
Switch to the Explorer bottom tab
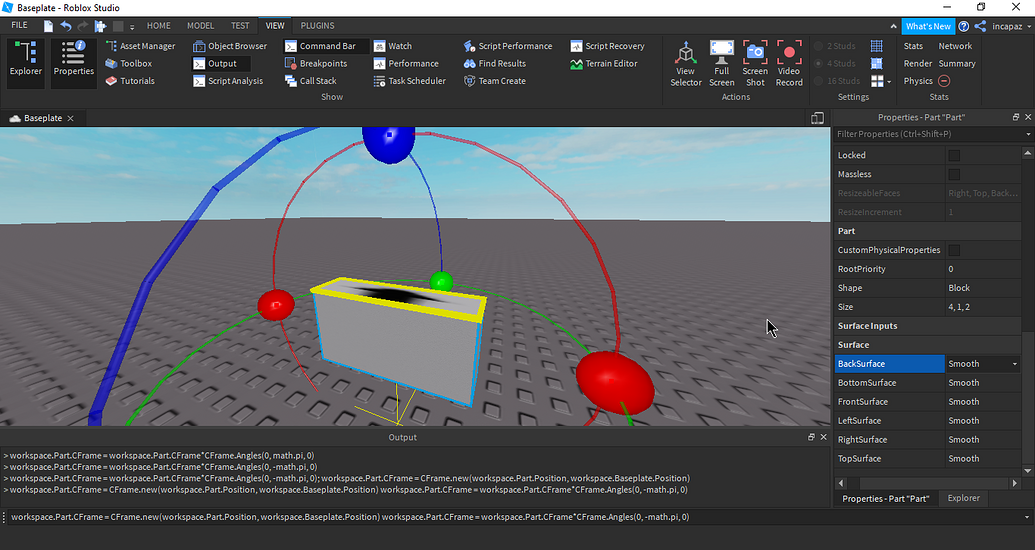(x=963, y=498)
